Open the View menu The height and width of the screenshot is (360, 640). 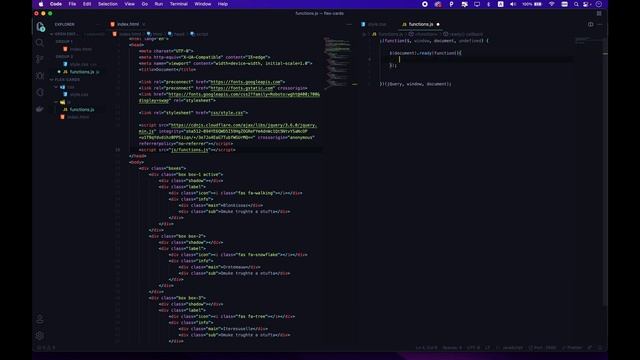pos(129,4)
